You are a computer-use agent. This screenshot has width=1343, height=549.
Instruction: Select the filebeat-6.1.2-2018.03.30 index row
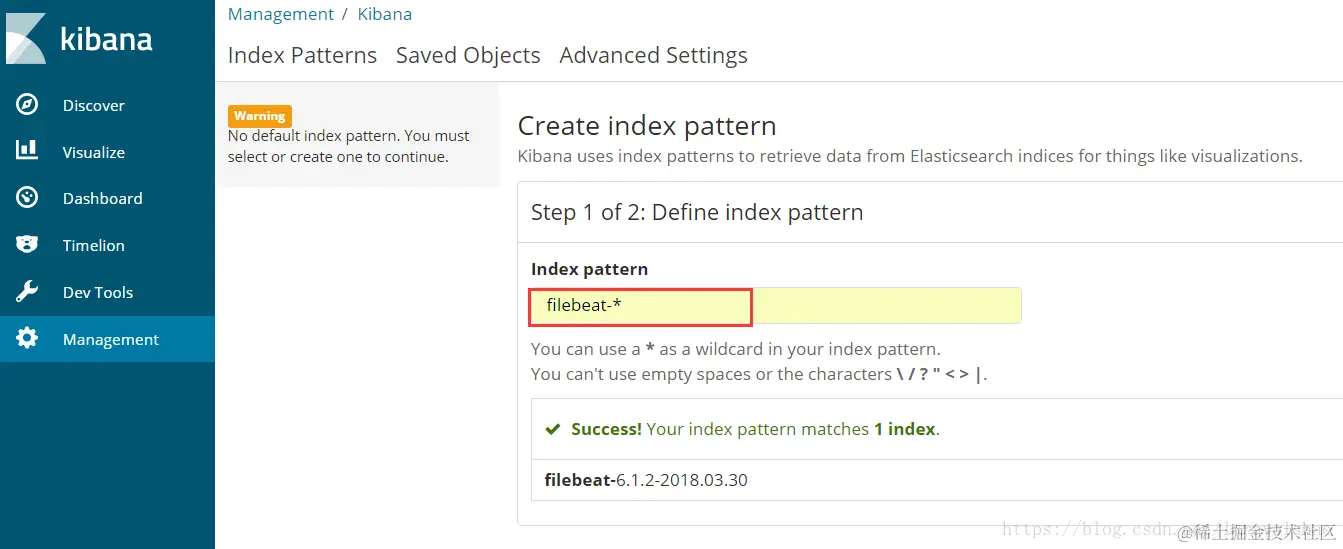937,480
